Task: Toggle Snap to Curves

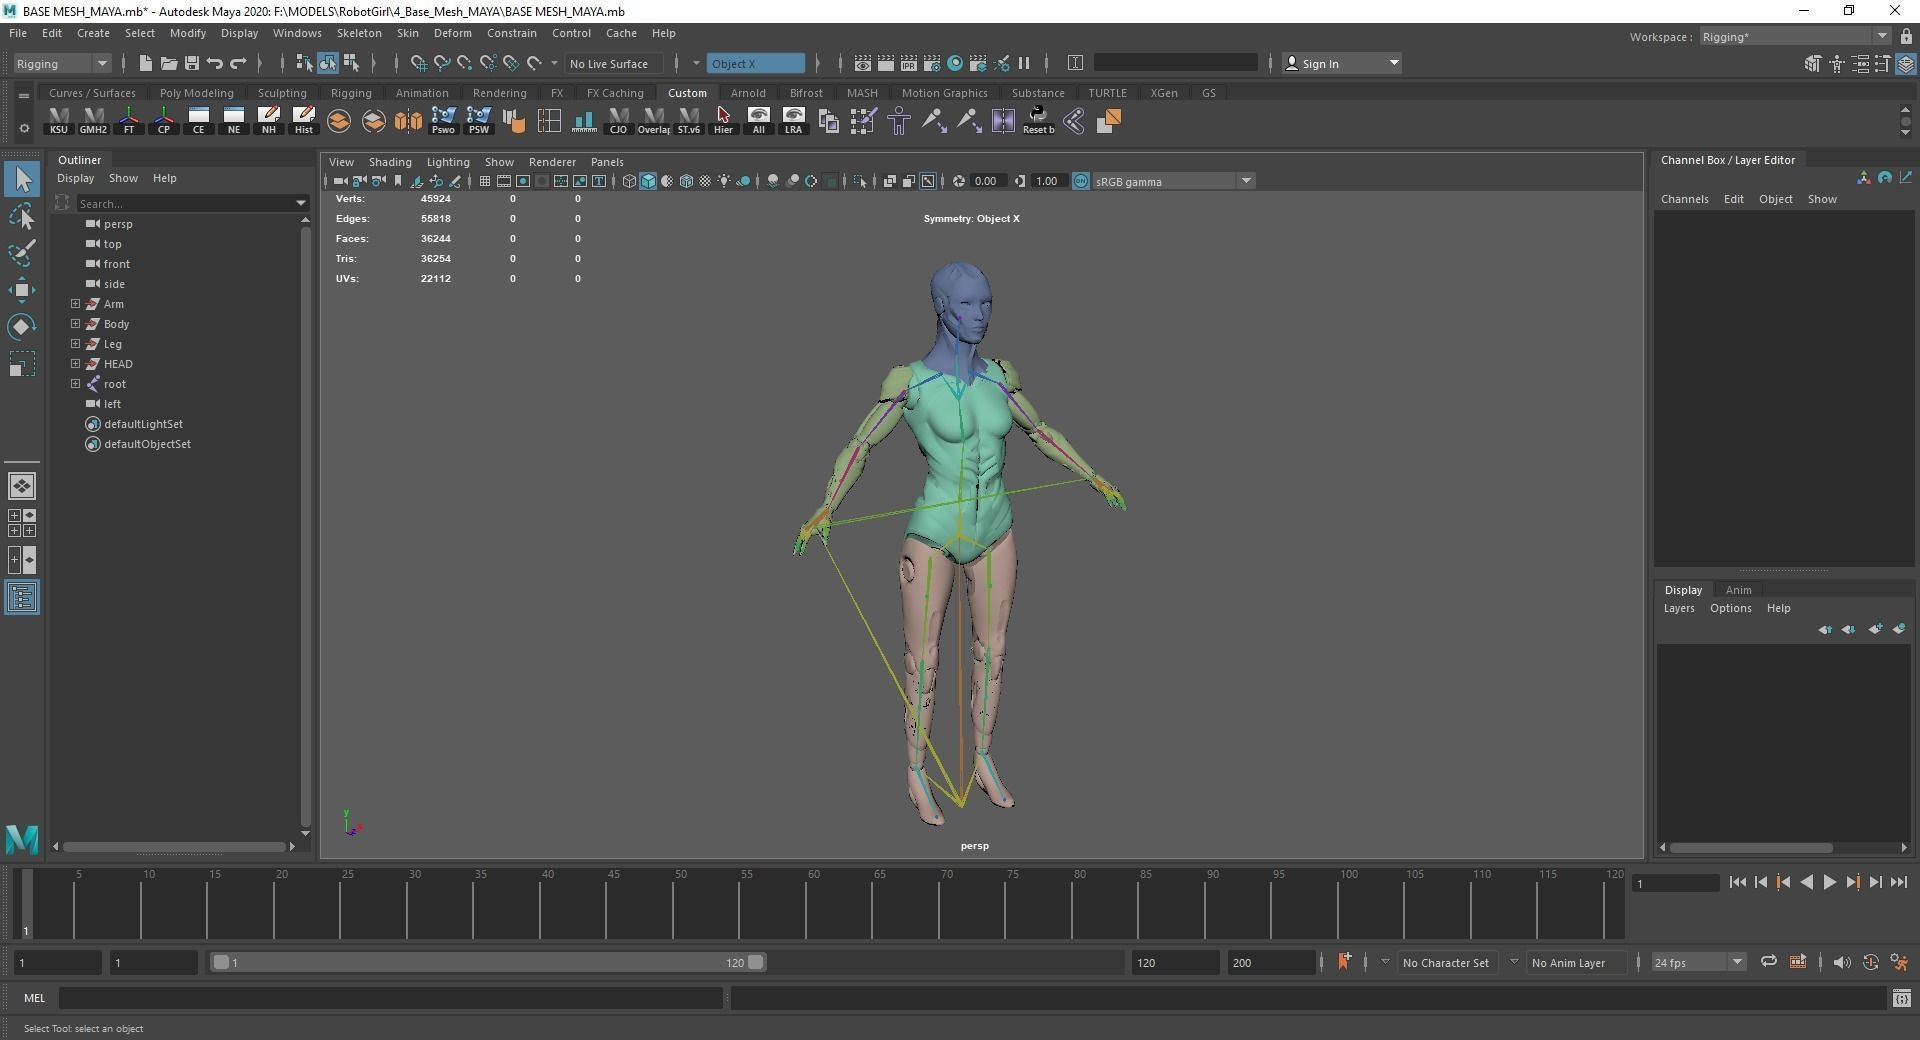Action: click(442, 63)
